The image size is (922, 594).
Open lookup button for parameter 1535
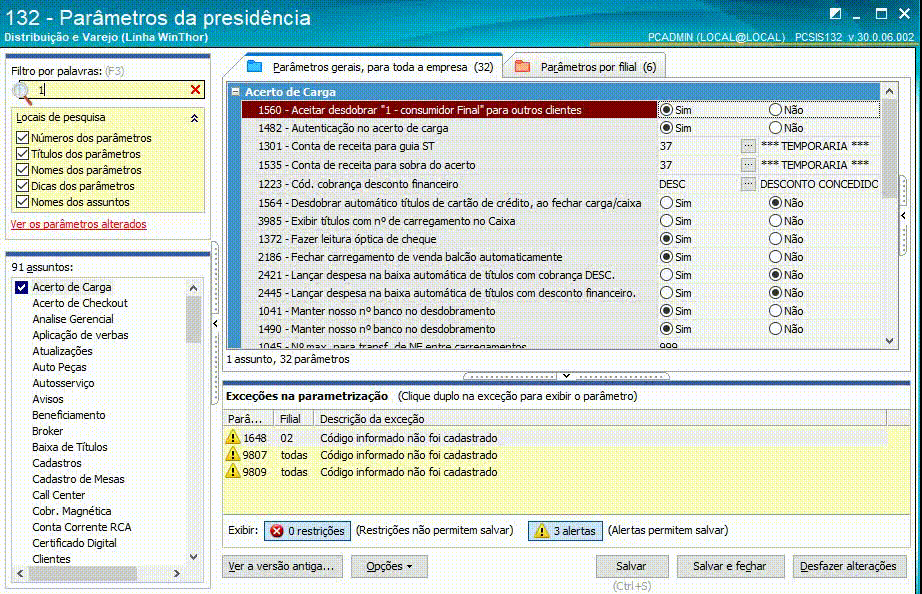point(748,165)
